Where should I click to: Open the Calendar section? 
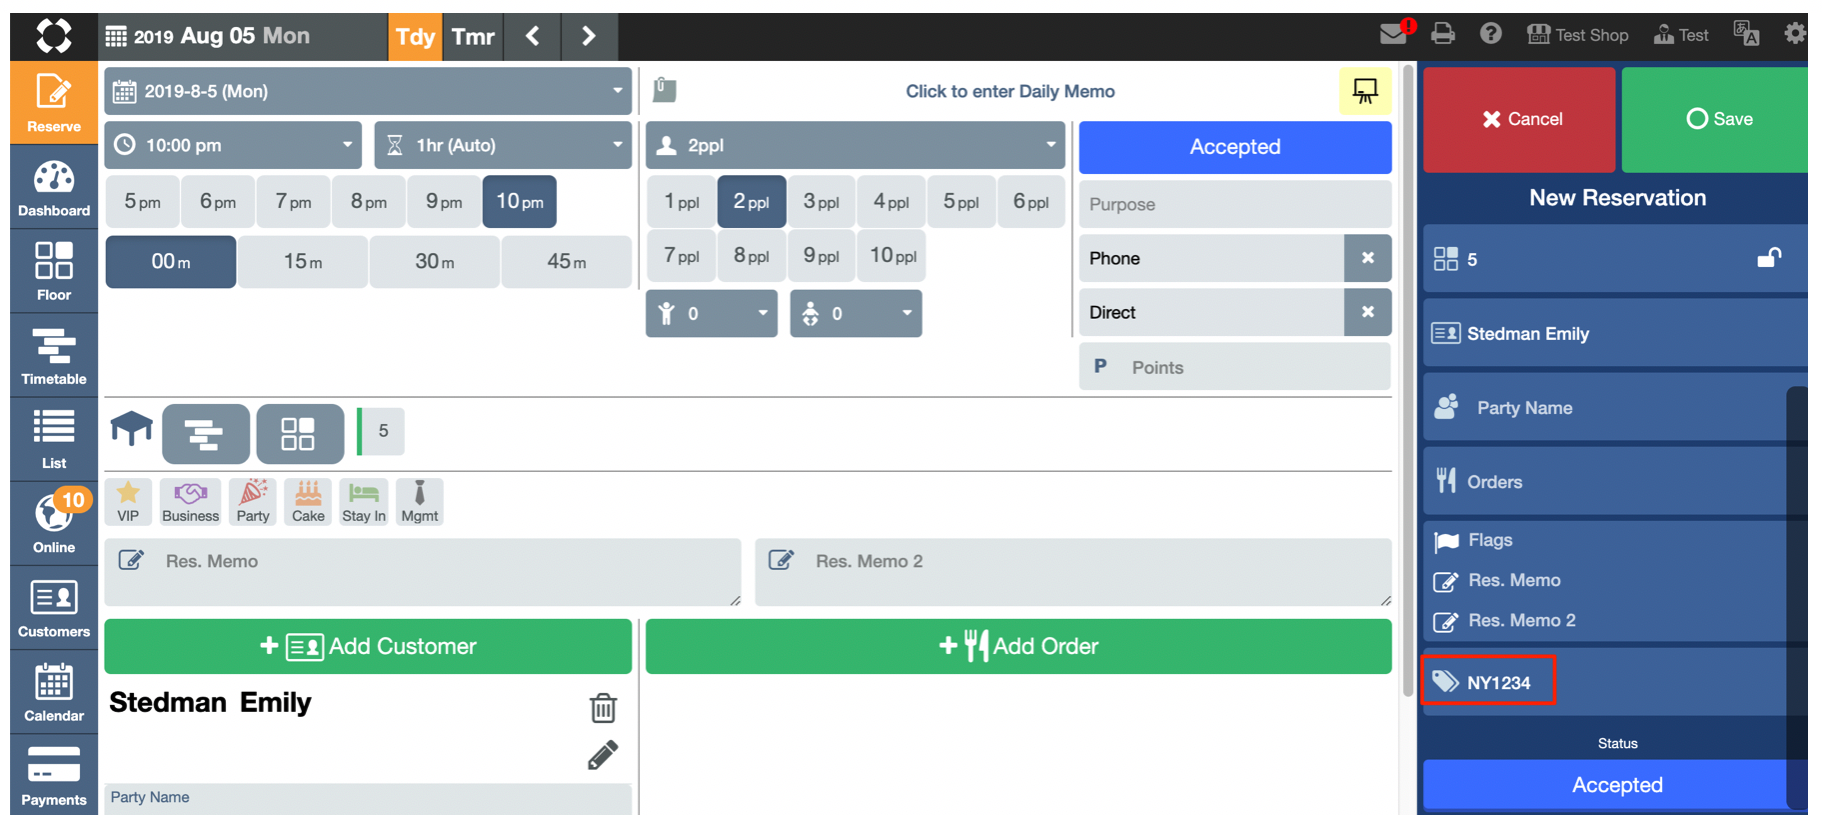coord(54,692)
